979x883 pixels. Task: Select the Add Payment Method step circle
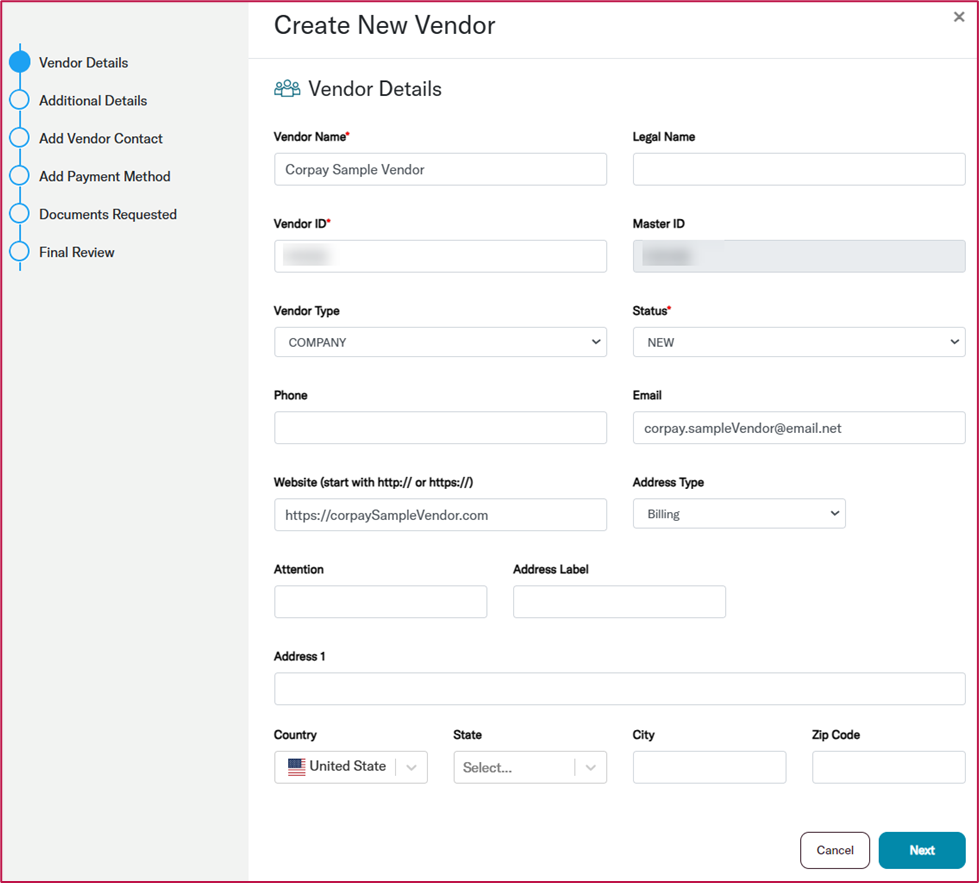click(x=21, y=176)
